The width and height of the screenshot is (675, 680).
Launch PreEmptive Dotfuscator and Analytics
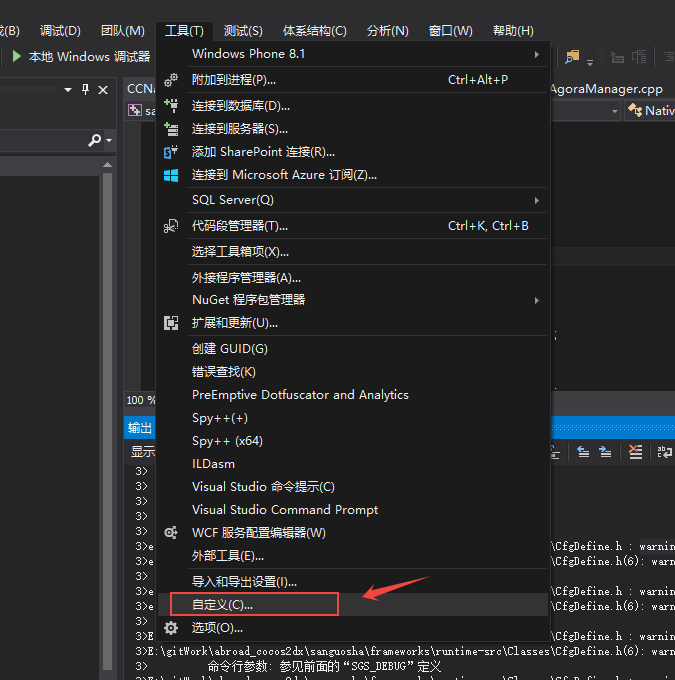(353, 395)
